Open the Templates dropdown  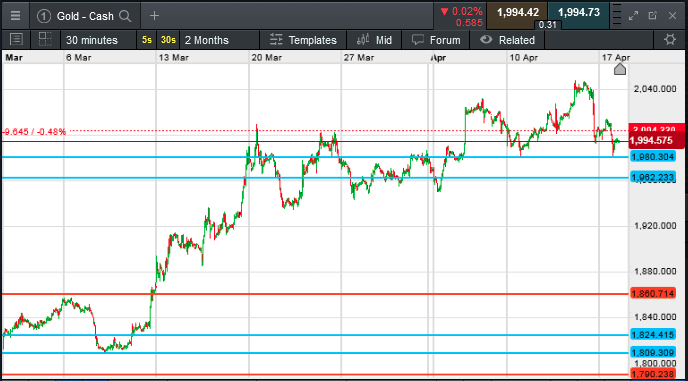pyautogui.click(x=303, y=40)
